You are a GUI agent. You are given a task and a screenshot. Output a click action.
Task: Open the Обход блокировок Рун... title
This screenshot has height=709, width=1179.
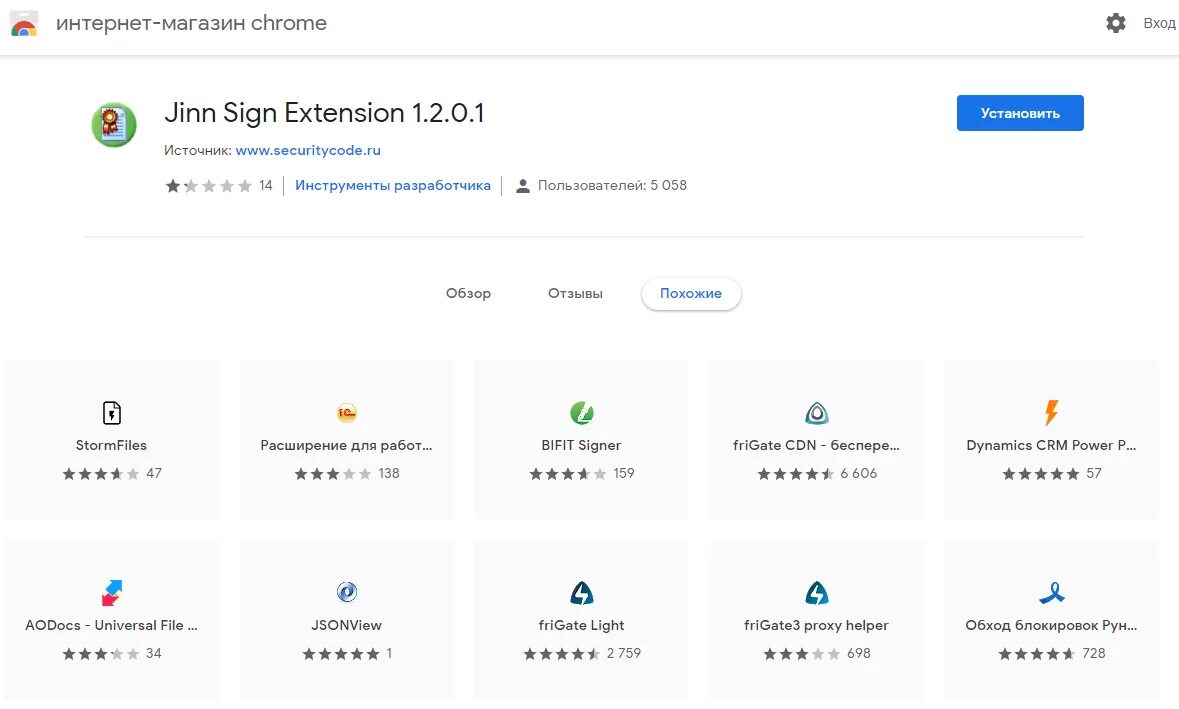tap(1051, 626)
